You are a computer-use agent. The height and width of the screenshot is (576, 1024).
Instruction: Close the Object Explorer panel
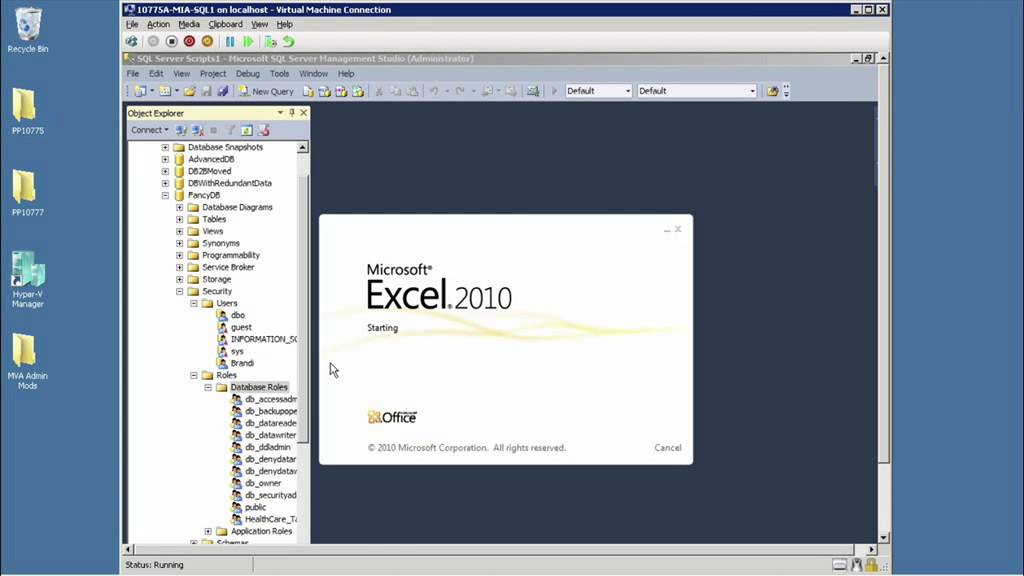[x=304, y=113]
